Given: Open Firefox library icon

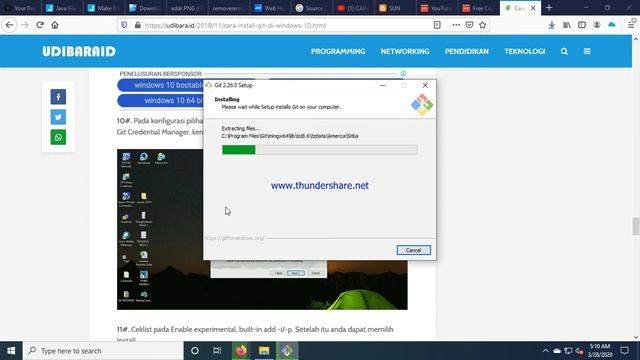Looking at the screenshot, I should pyautogui.click(x=567, y=25).
